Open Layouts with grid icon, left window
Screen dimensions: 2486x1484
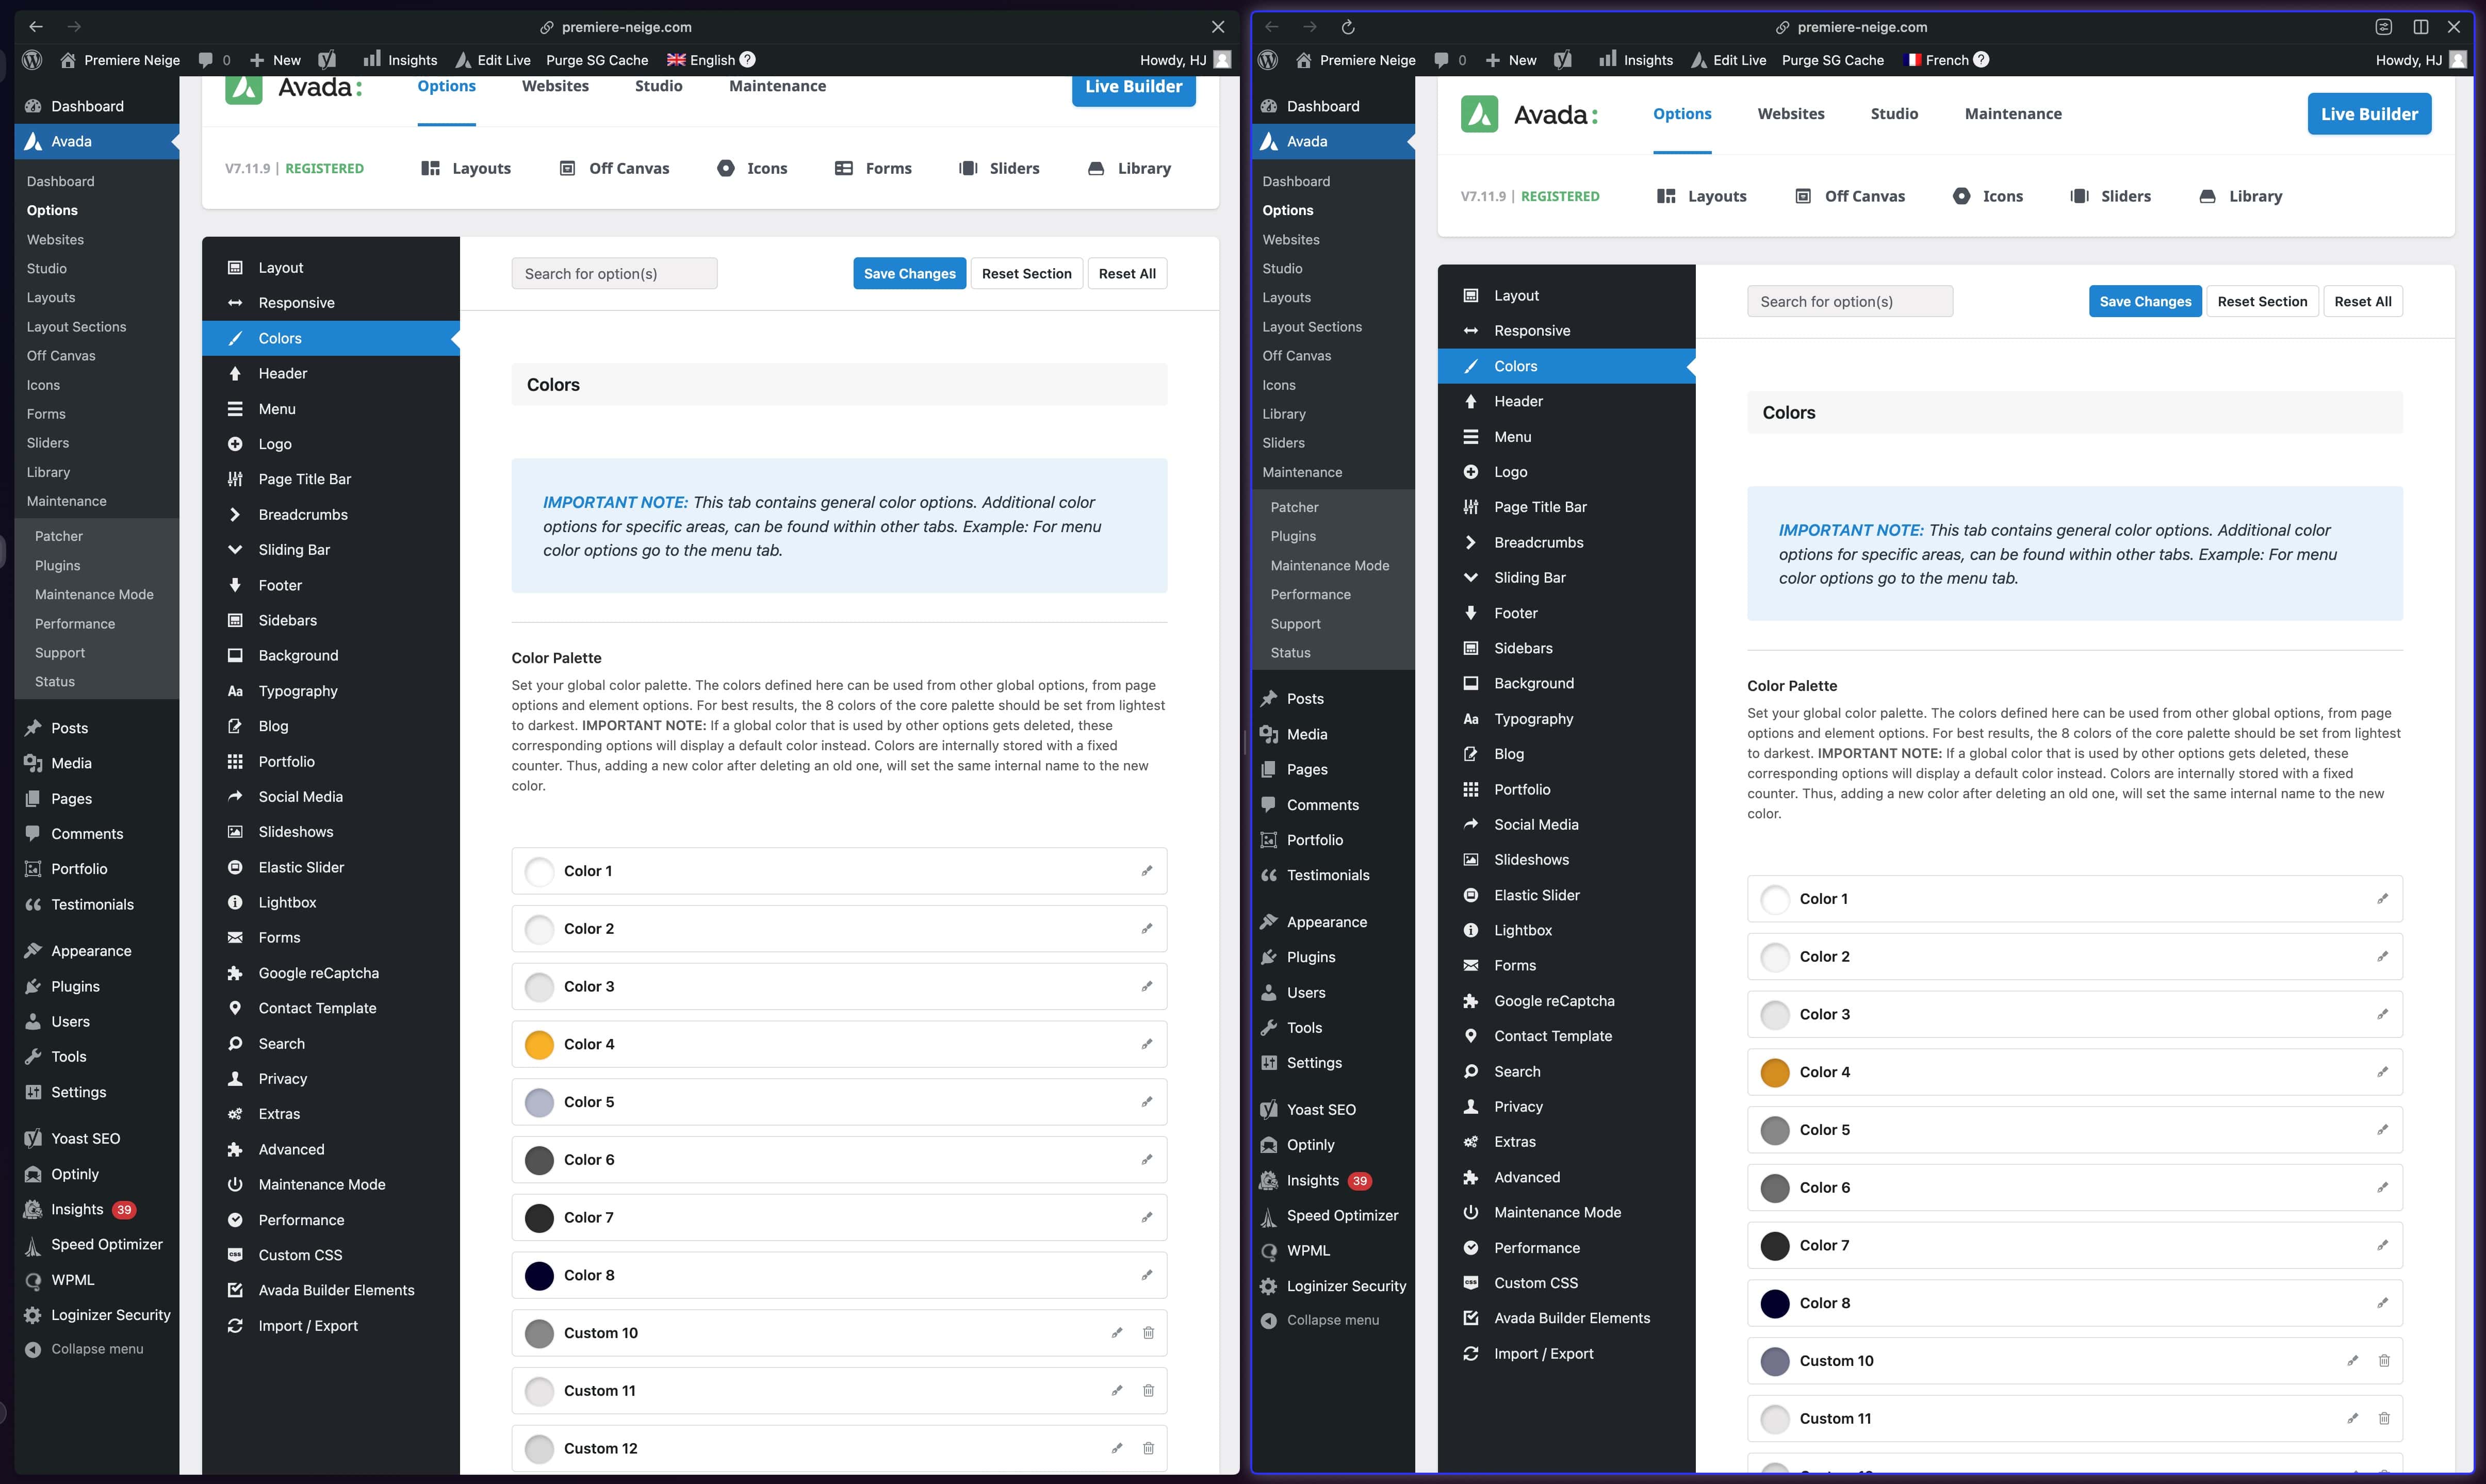coord(466,168)
